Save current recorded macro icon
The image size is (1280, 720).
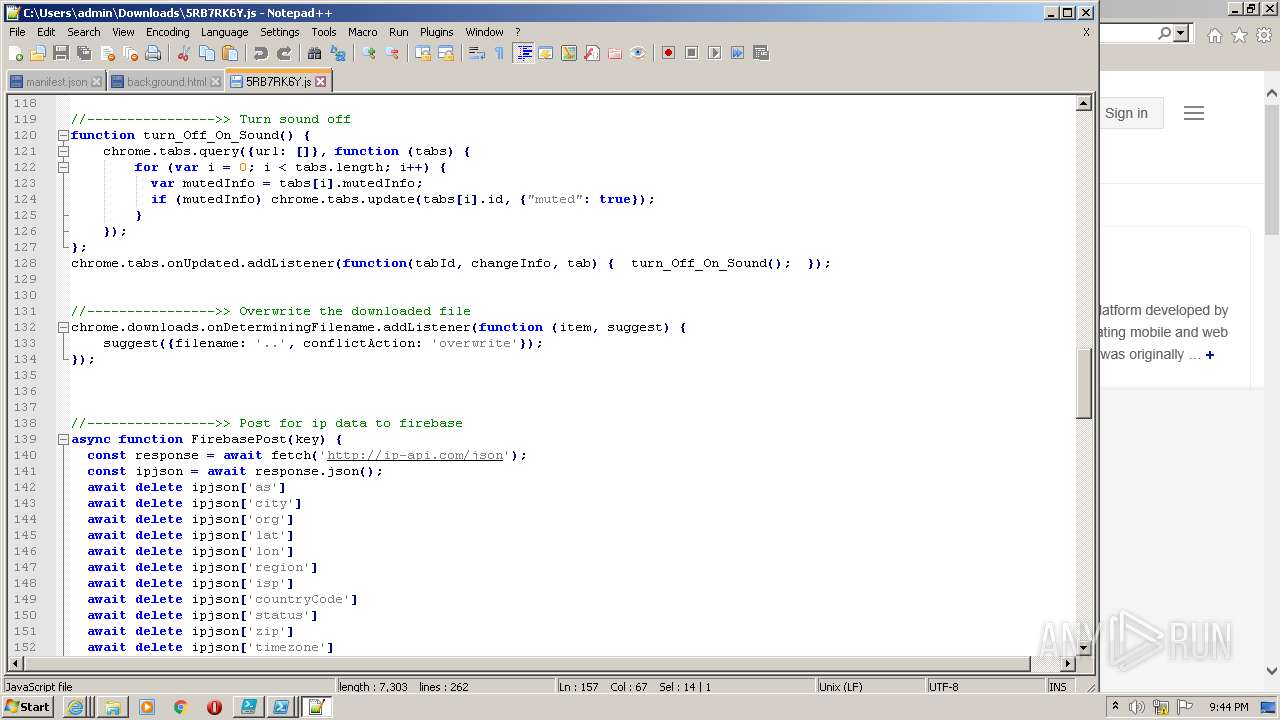(x=760, y=53)
